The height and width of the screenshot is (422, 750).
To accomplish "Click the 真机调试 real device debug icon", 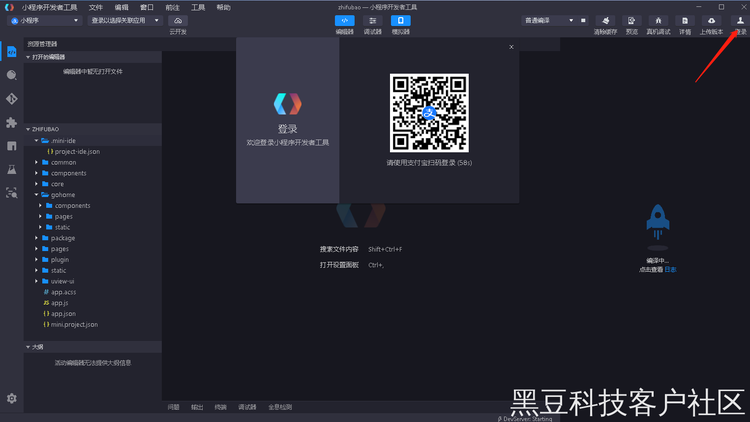I will [658, 21].
